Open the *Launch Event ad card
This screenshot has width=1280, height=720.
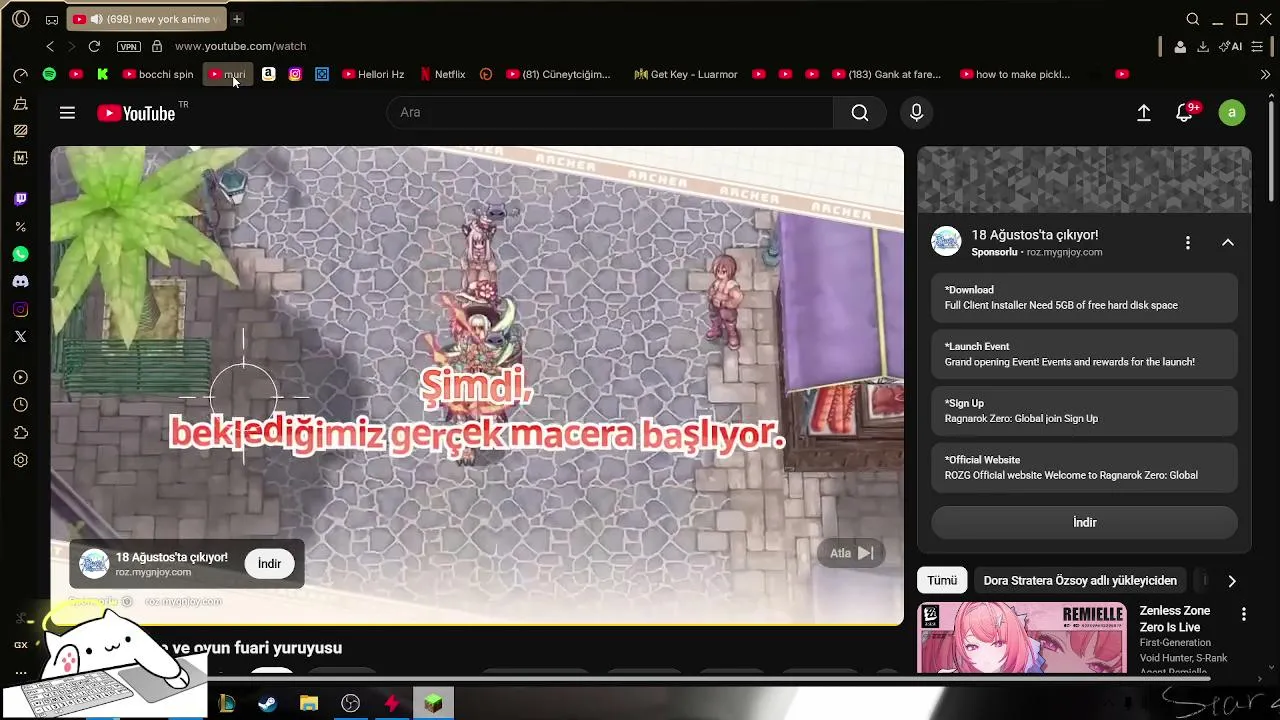coord(1084,354)
